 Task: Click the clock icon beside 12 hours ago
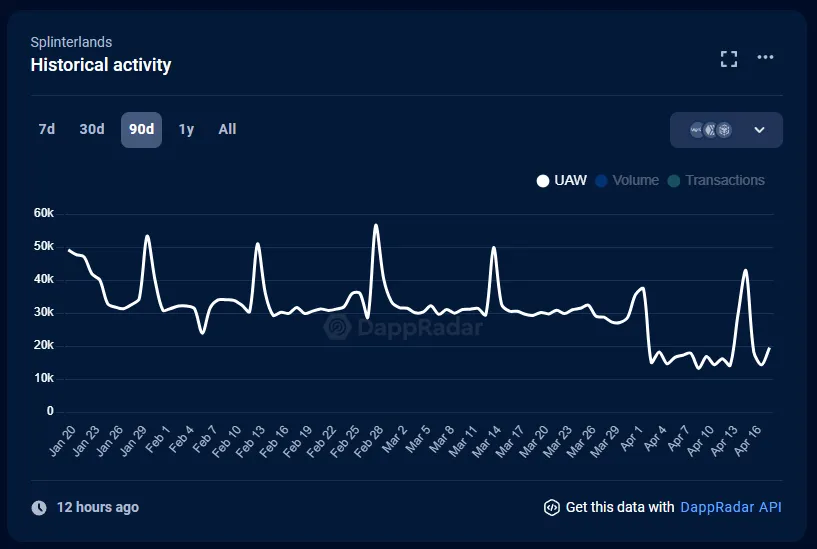(x=39, y=507)
